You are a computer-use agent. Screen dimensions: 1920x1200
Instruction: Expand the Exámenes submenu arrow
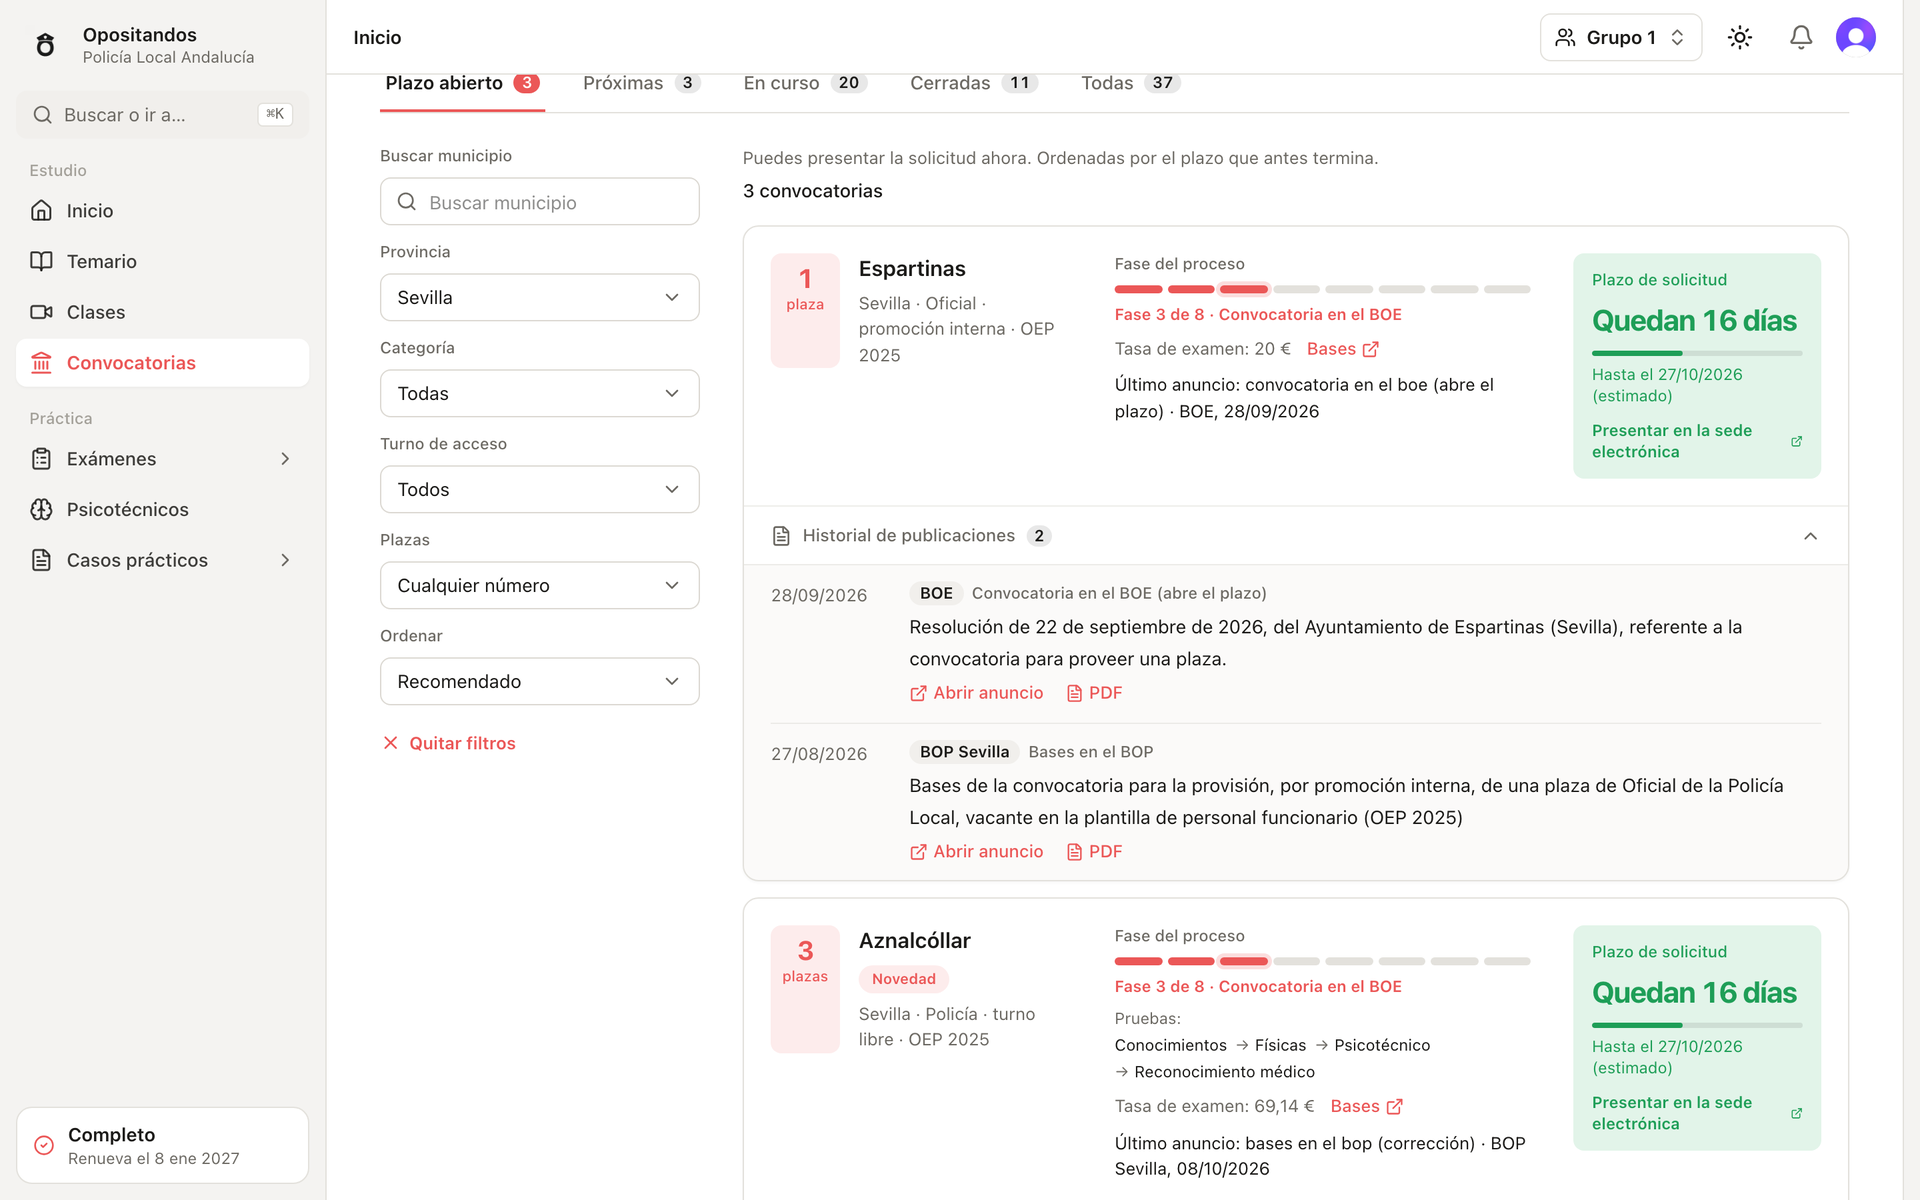click(285, 459)
